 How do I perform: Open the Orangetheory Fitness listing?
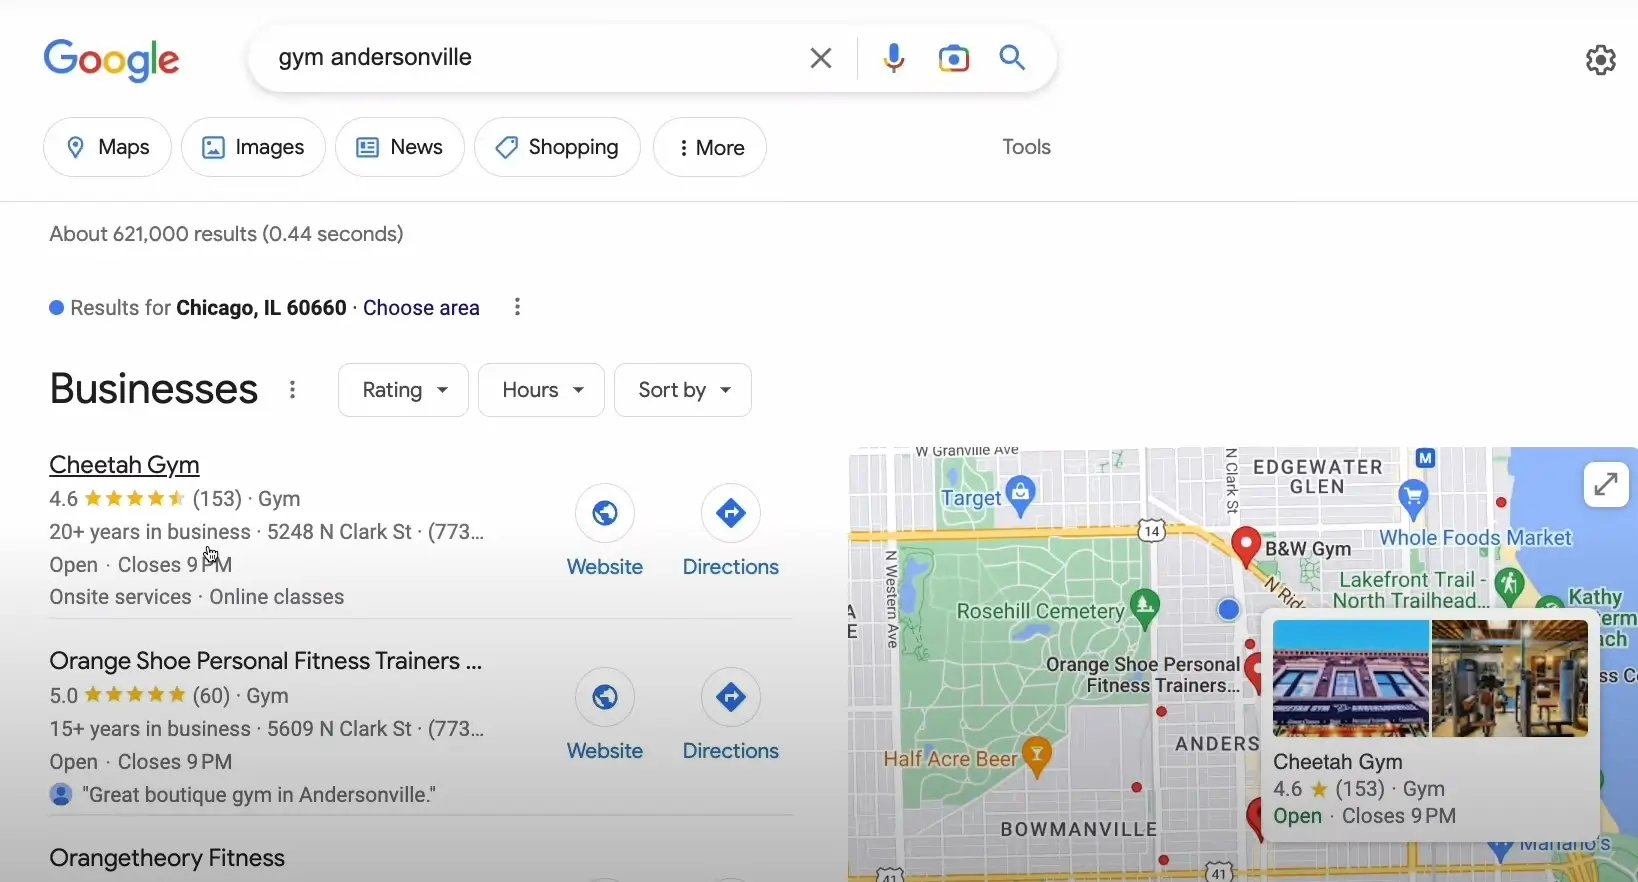pos(167,858)
